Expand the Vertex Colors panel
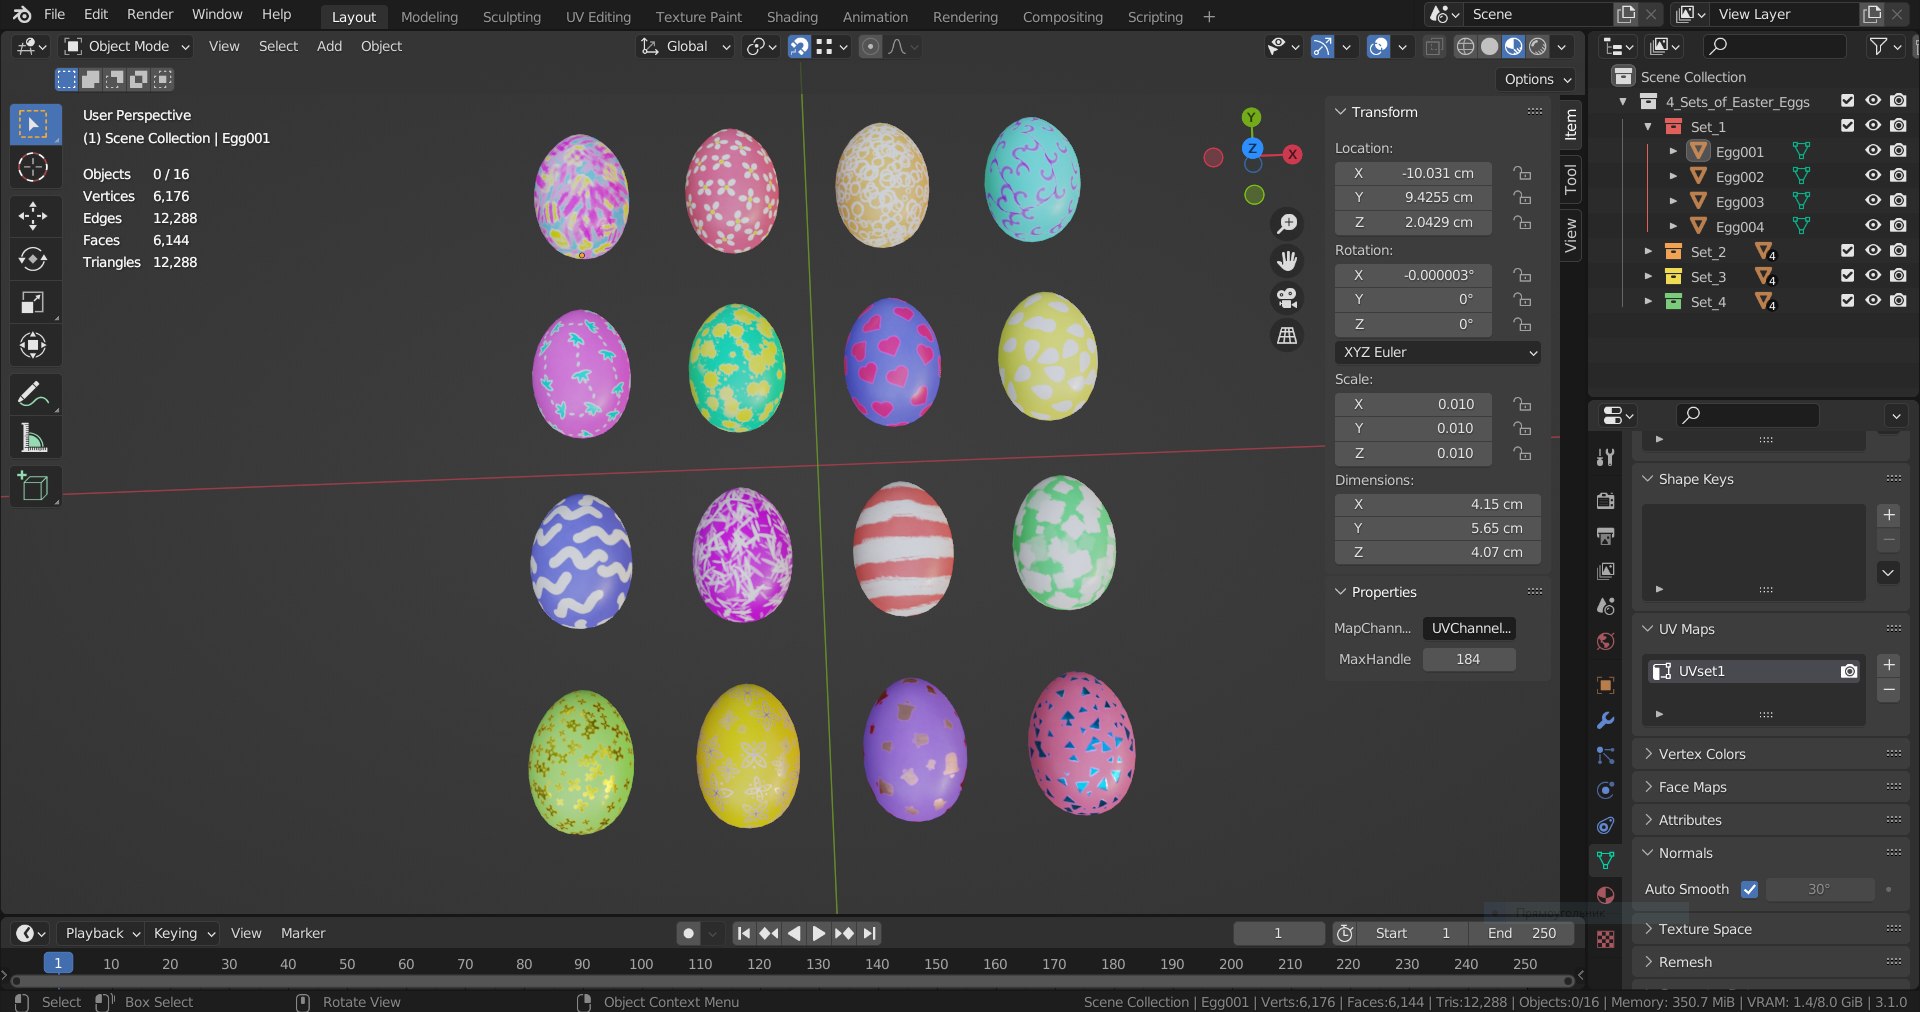 pos(1701,754)
